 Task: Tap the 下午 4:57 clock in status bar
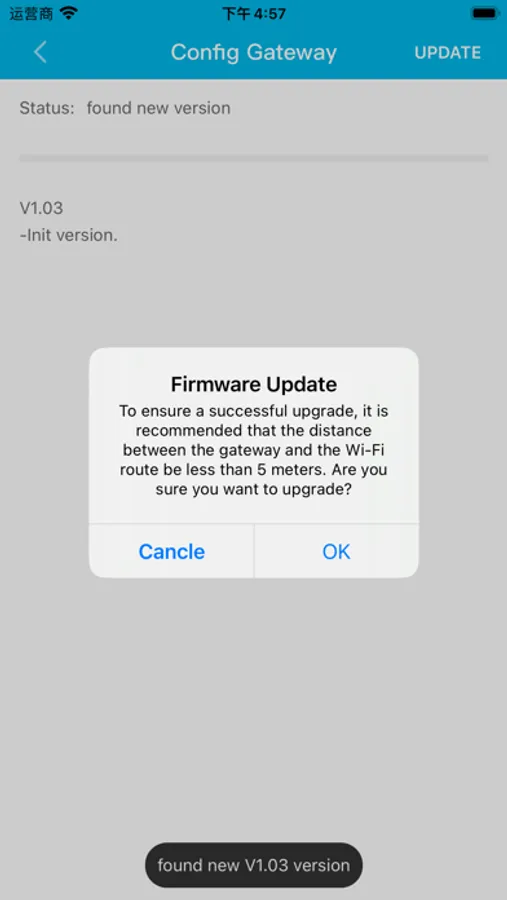pos(253,13)
